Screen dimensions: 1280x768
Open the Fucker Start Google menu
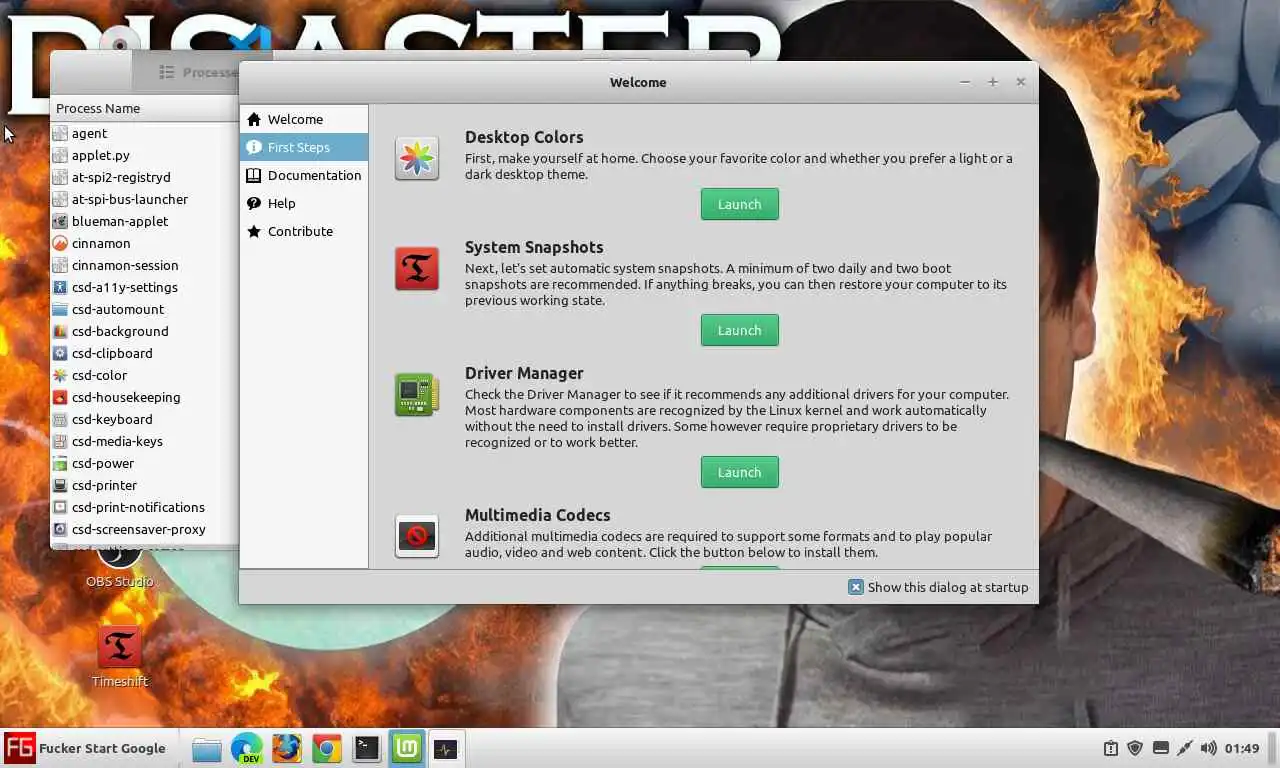point(86,748)
